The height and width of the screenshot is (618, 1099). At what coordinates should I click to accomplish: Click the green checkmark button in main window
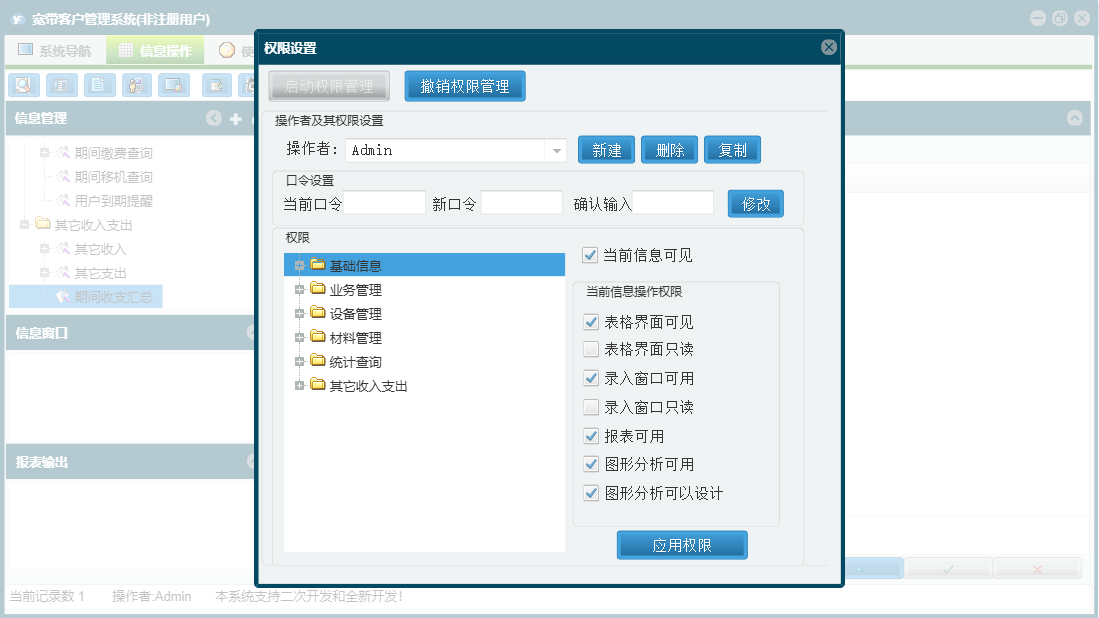(x=948, y=568)
